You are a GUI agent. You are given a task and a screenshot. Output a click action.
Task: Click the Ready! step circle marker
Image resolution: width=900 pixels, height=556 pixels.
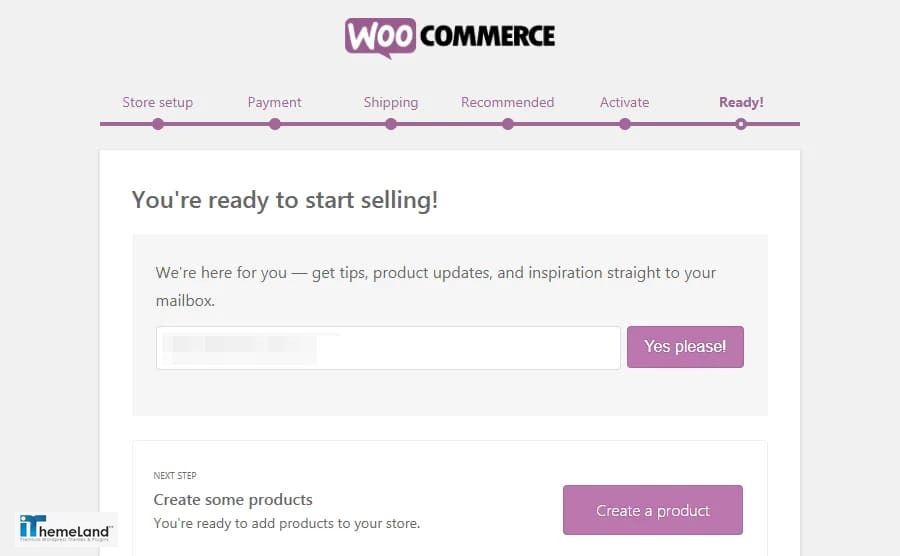(x=741, y=124)
